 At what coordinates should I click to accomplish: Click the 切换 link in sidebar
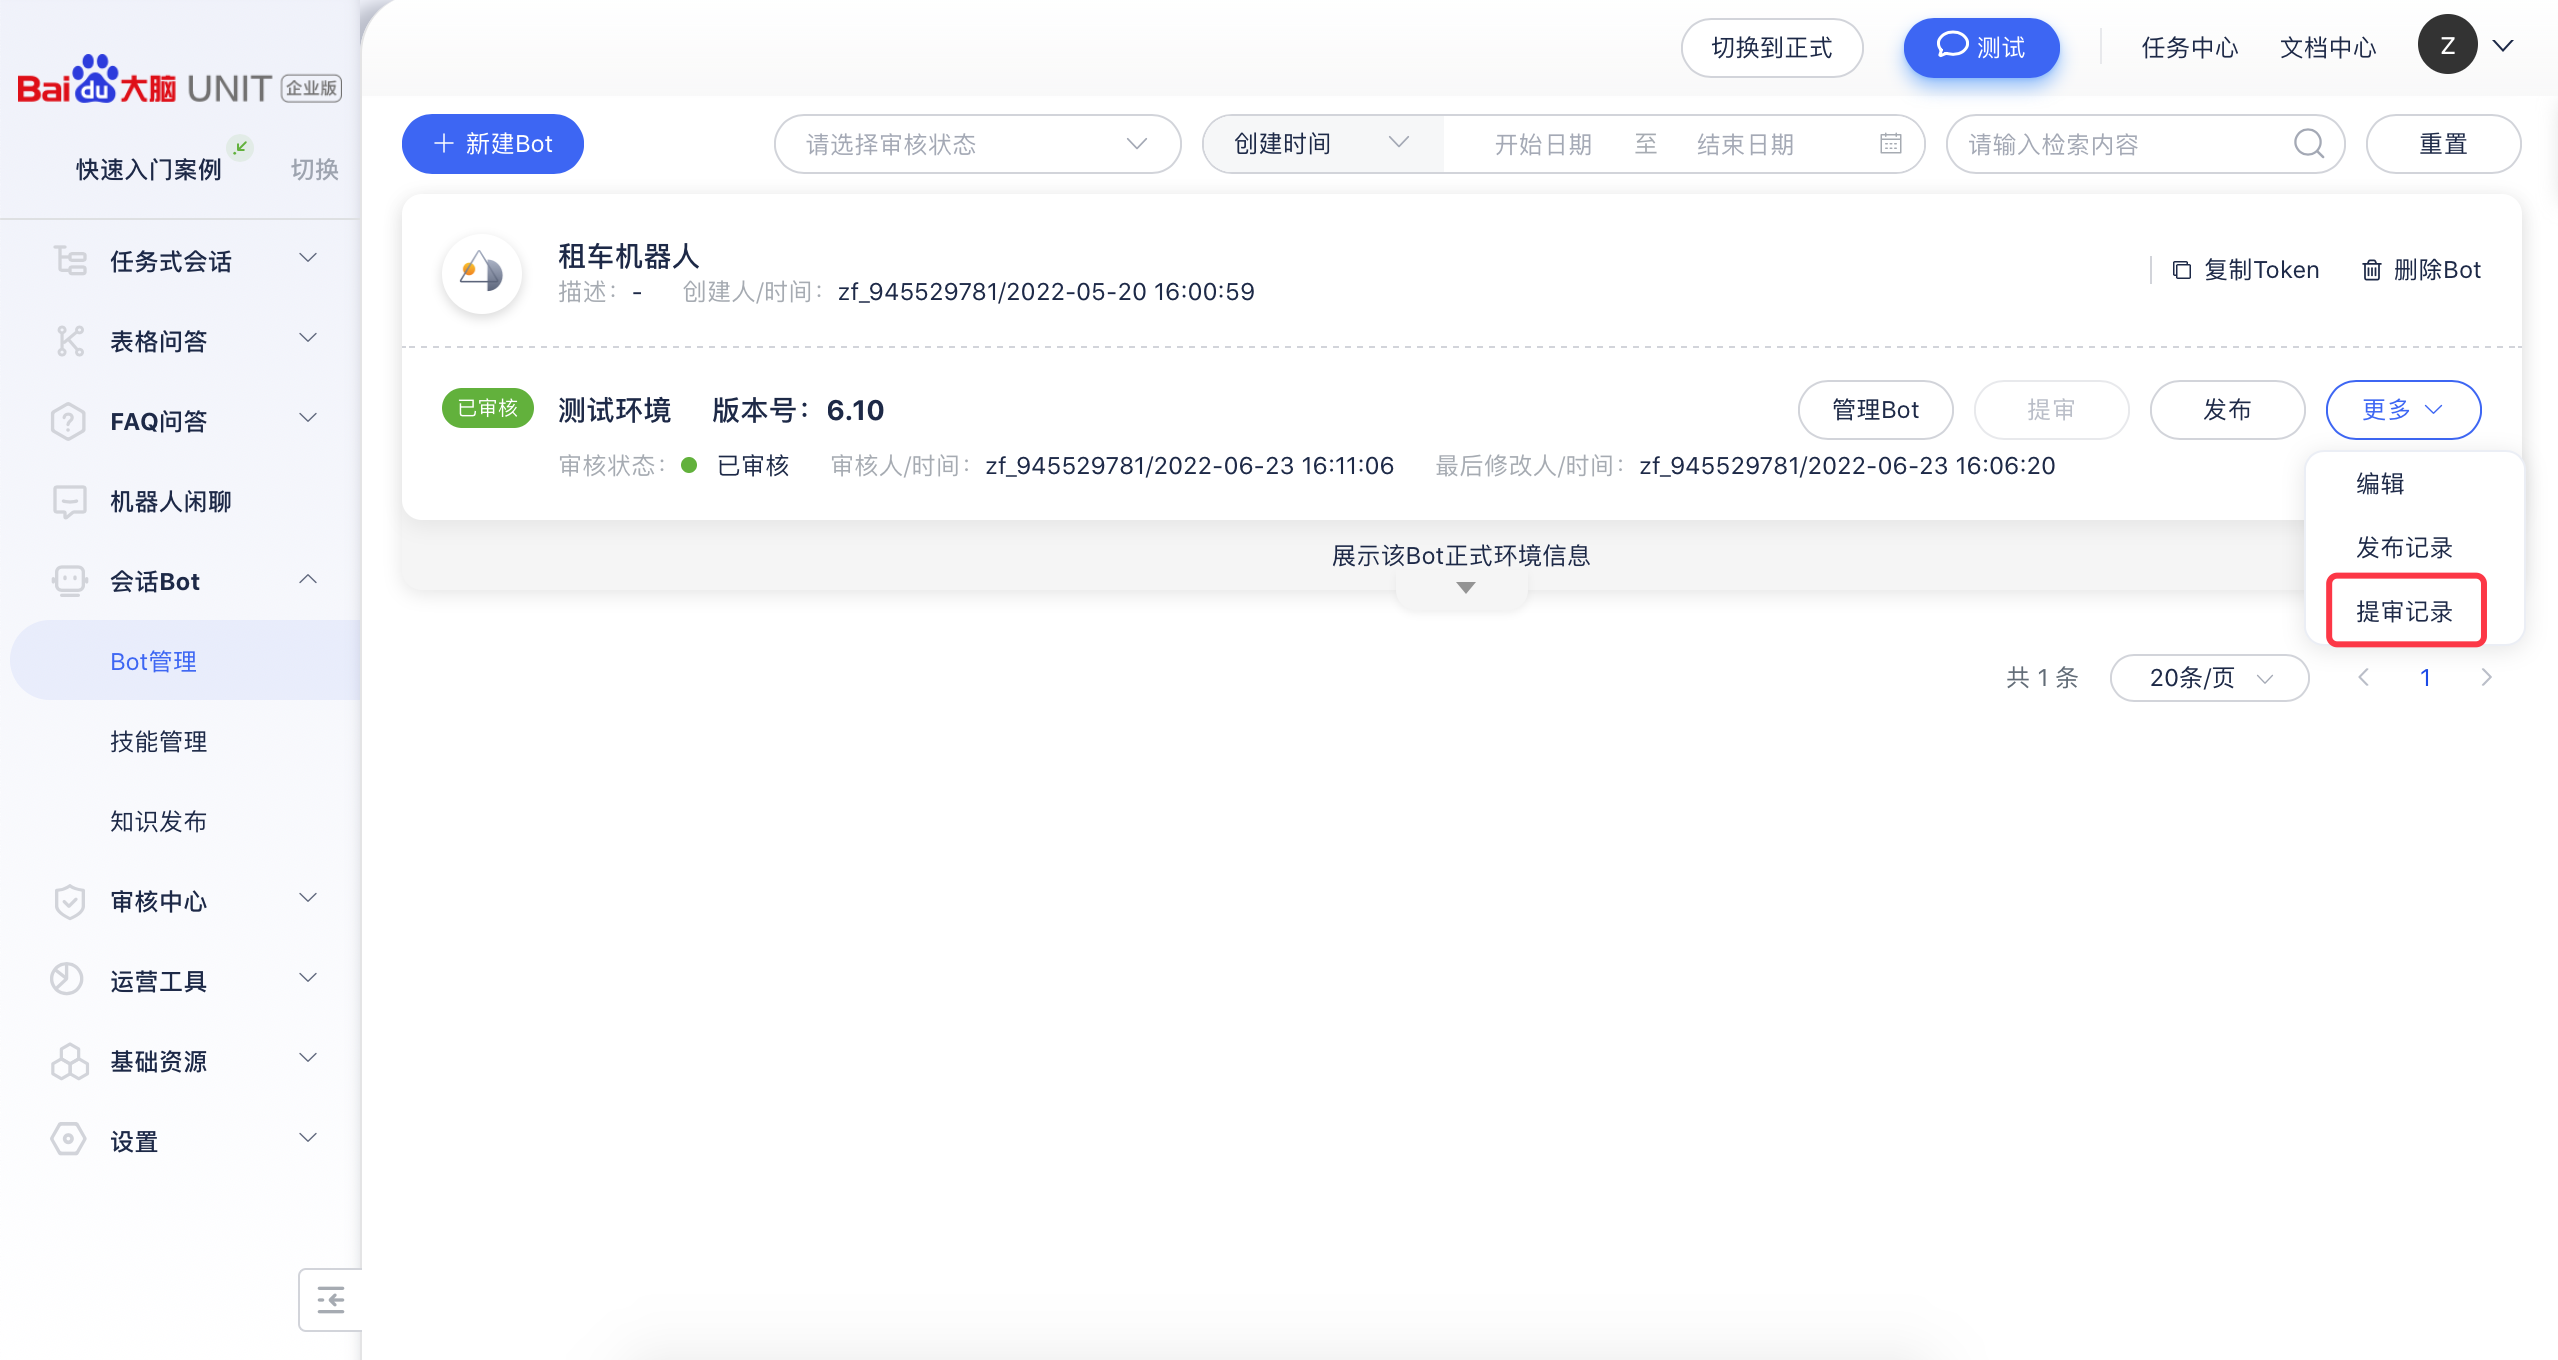(314, 169)
